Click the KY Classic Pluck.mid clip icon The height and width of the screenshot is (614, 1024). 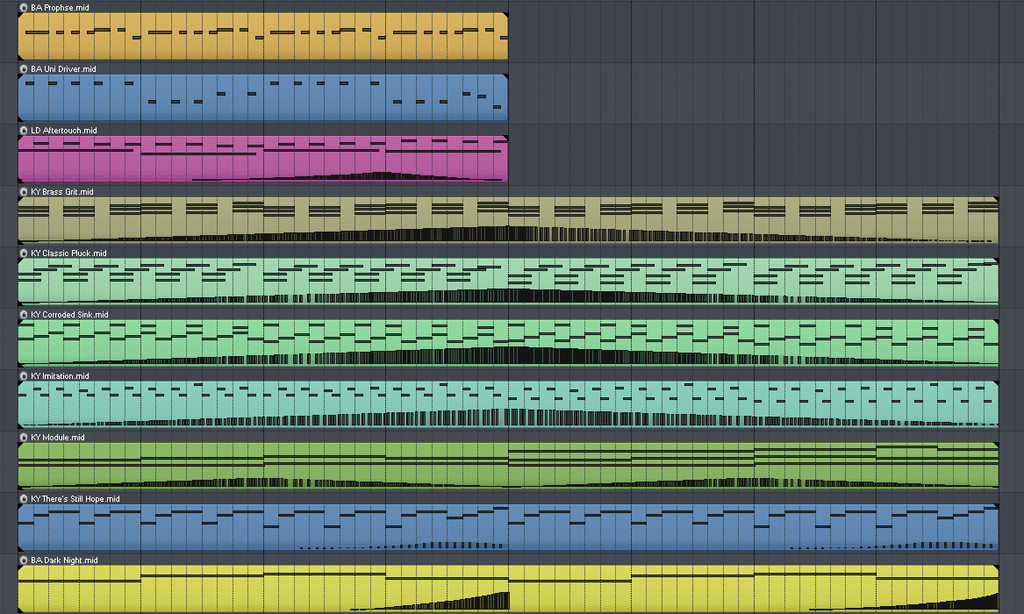24,253
